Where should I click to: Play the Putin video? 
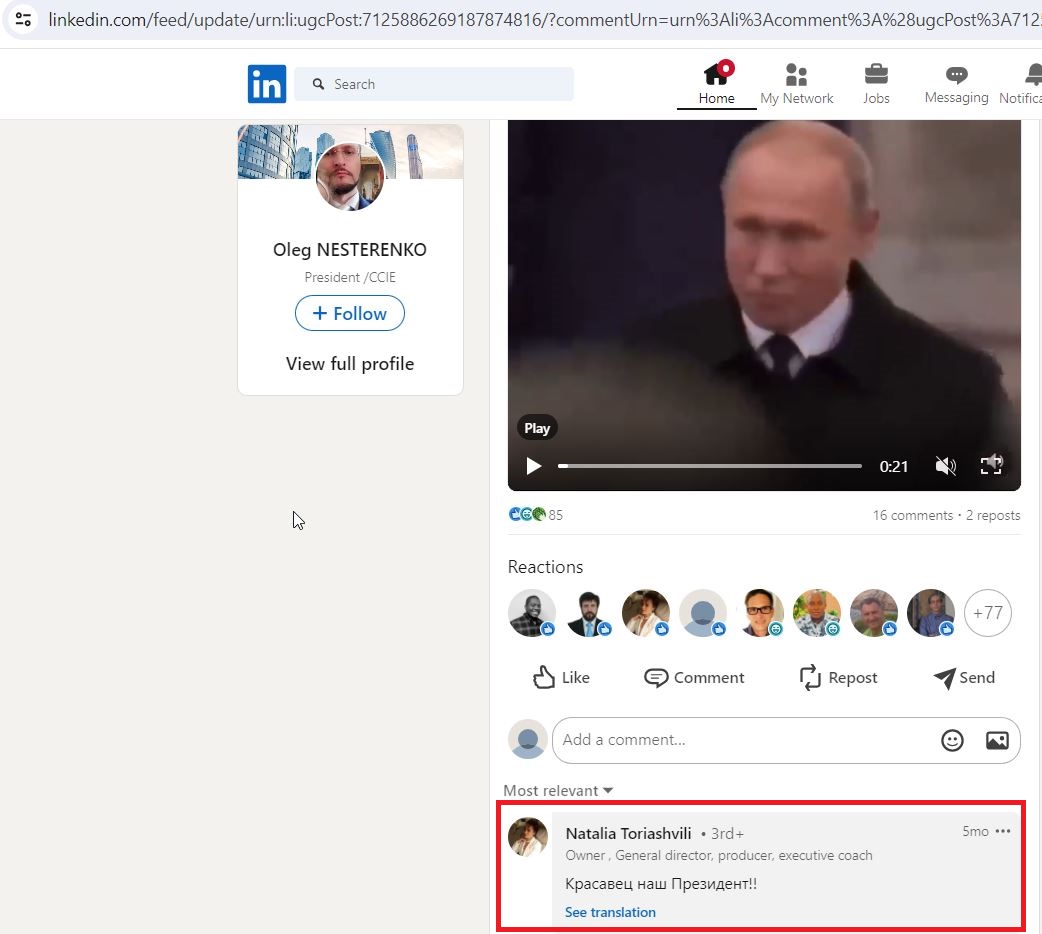[533, 465]
